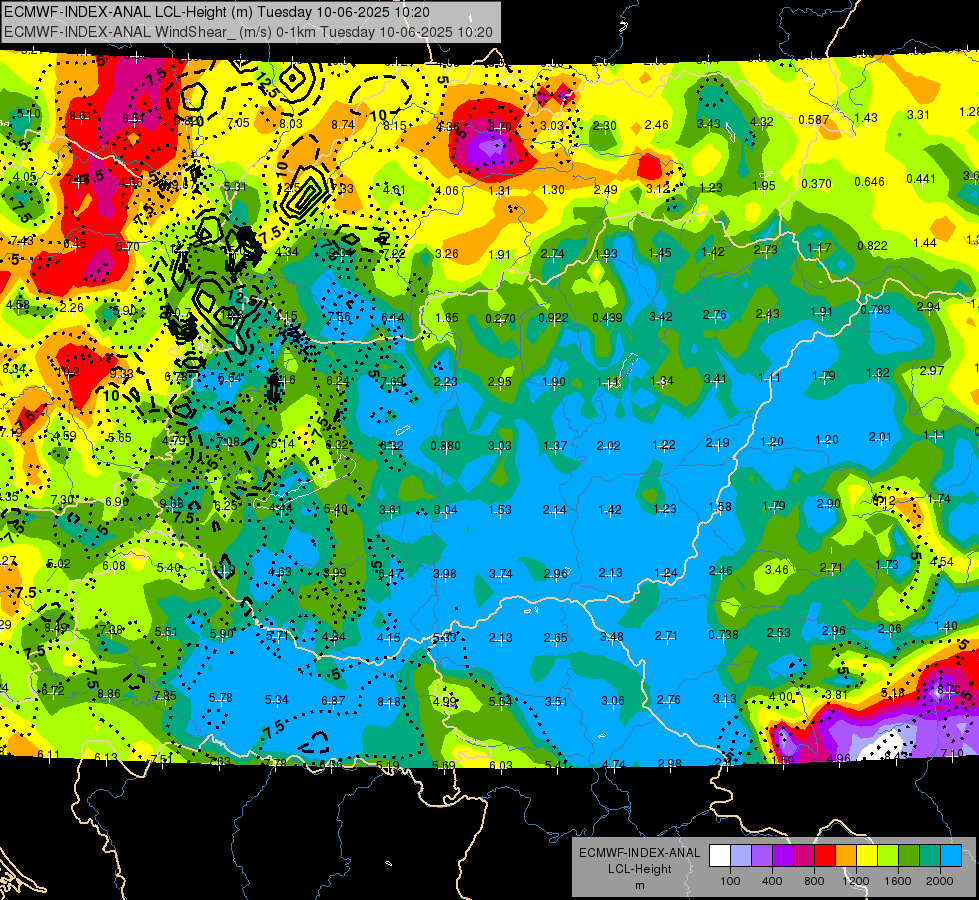Click the wind shear value 3.74
The height and width of the screenshot is (900, 979).
click(x=501, y=574)
